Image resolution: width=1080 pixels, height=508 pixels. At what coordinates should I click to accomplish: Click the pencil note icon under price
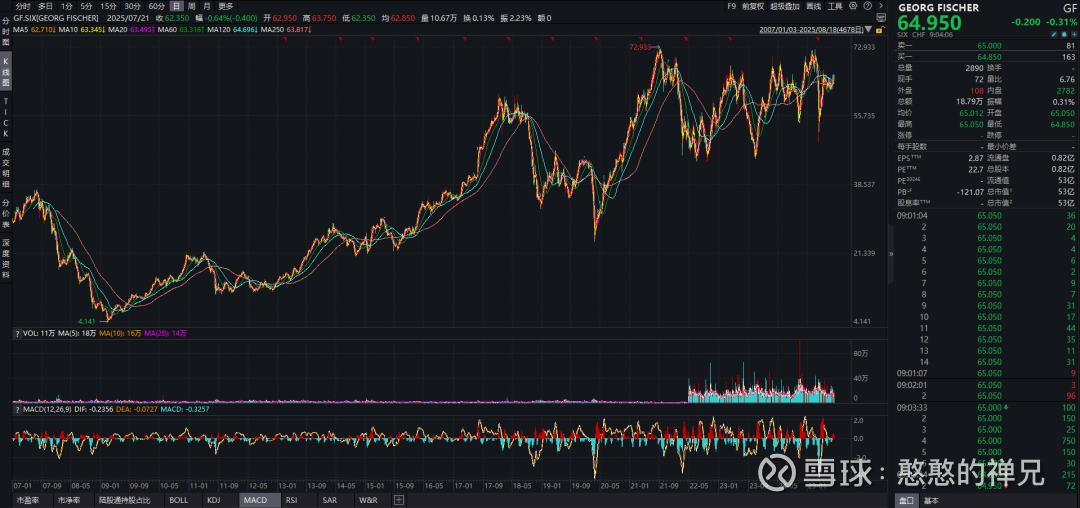1054,34
